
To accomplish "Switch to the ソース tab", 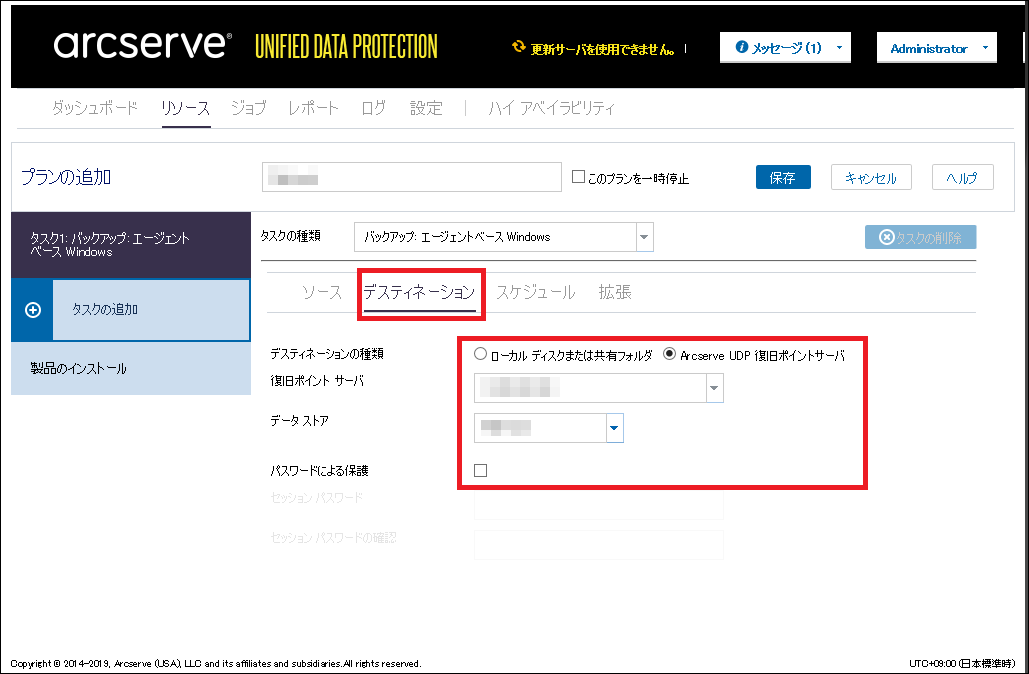I will coord(322,292).
